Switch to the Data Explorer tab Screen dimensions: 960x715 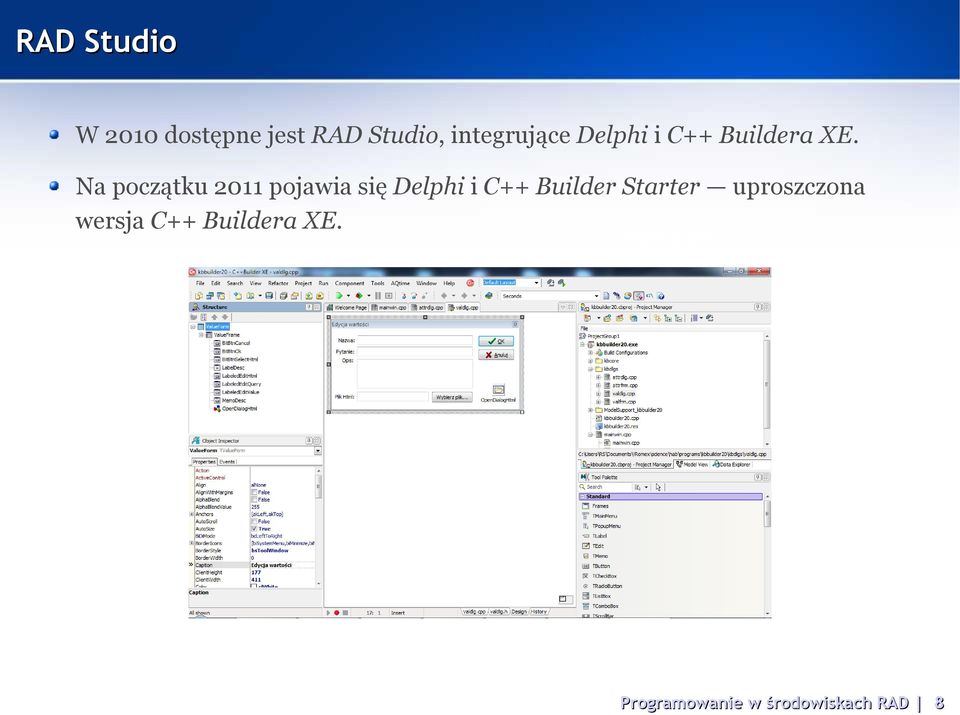(x=732, y=465)
